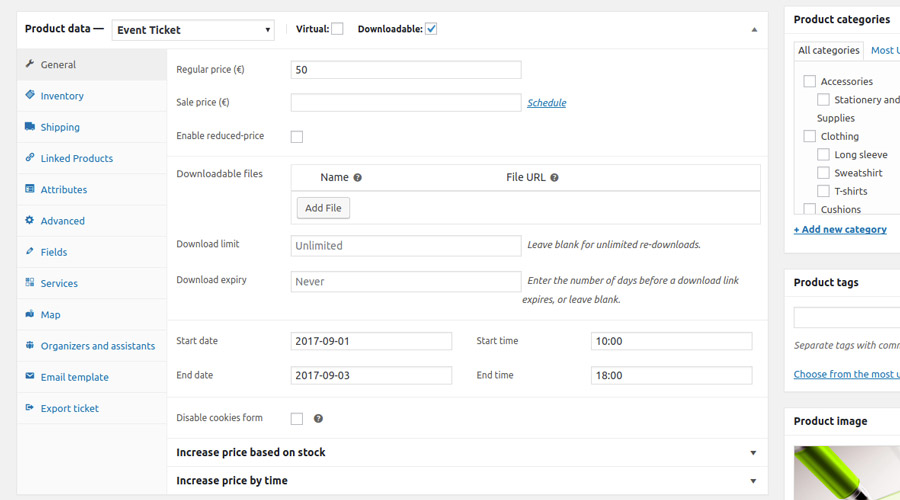Uncheck the Downloadable checkbox
The height and width of the screenshot is (500, 900).
click(x=431, y=29)
